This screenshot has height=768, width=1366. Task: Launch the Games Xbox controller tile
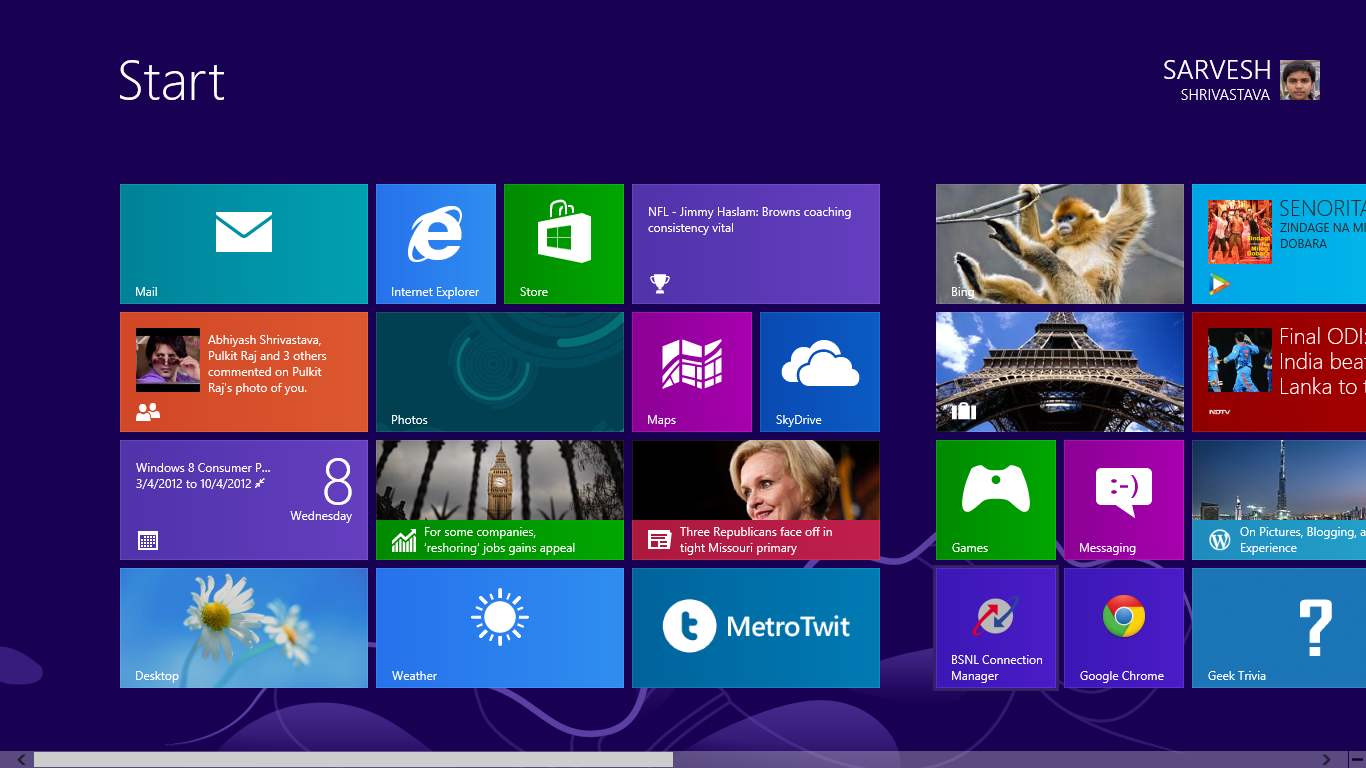(x=995, y=499)
